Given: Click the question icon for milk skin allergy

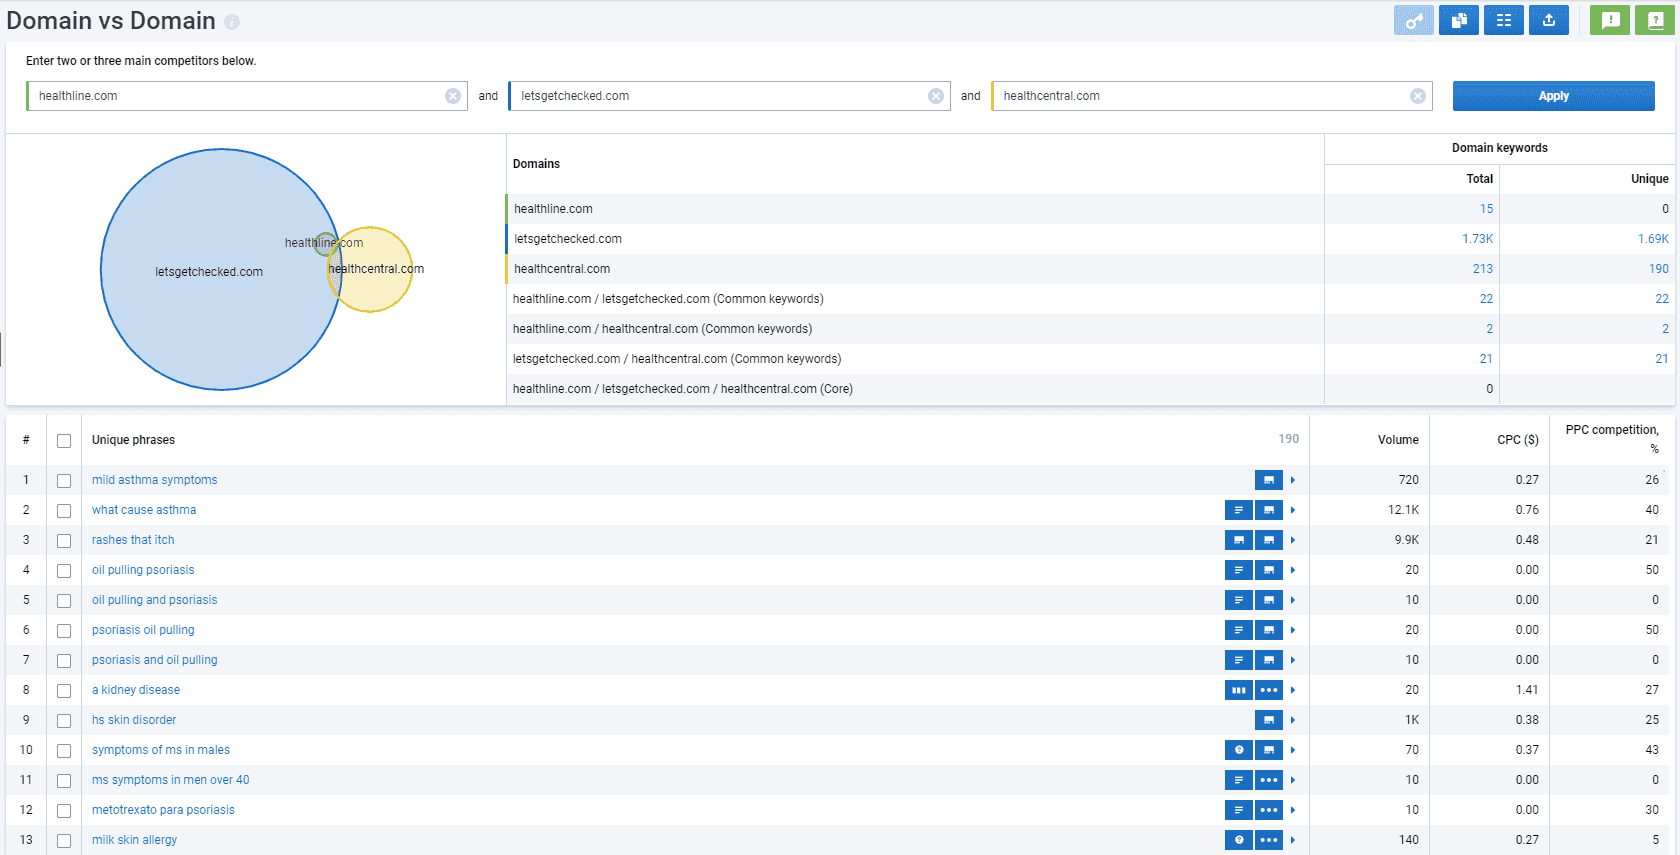Looking at the screenshot, I should (1239, 840).
